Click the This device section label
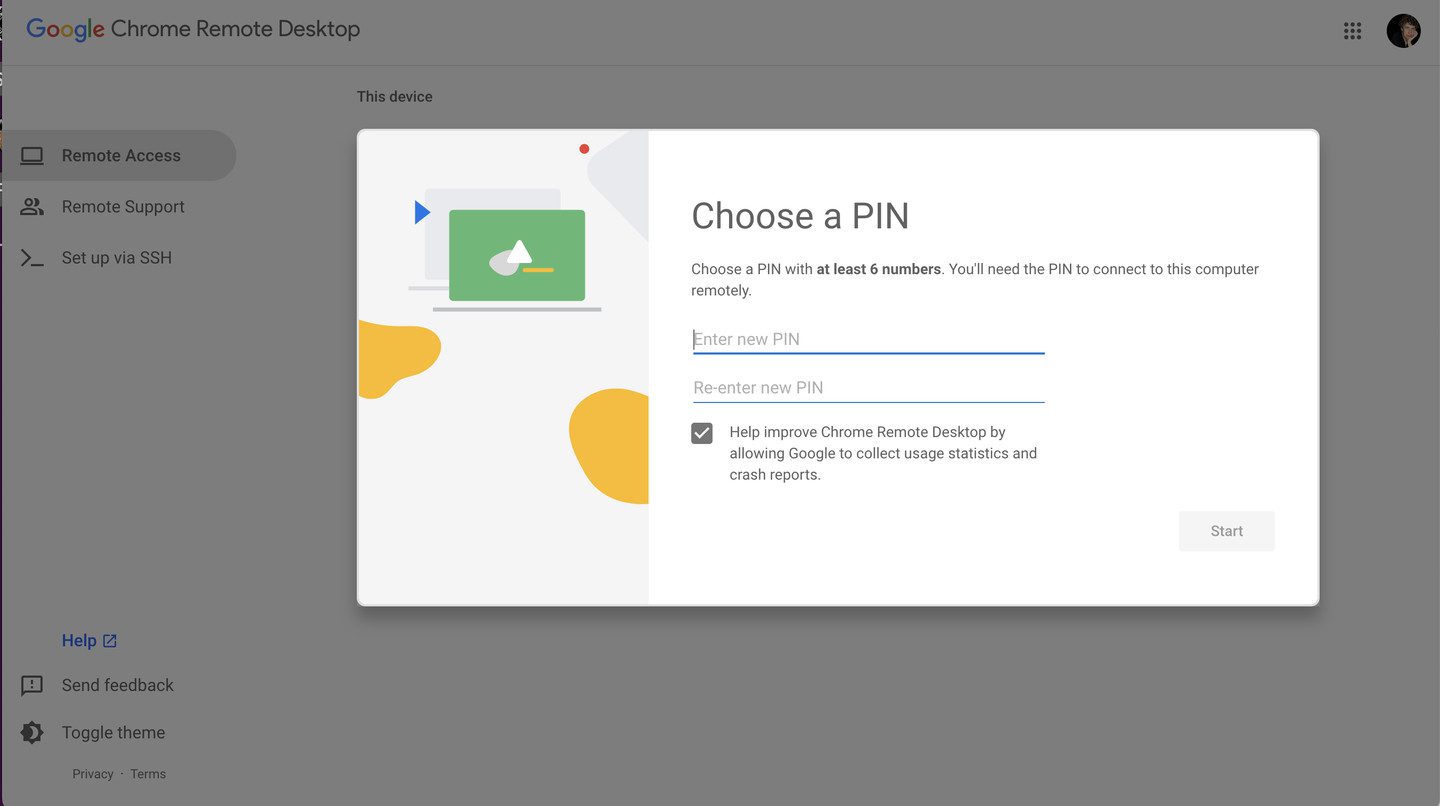1440x806 pixels. (x=395, y=97)
